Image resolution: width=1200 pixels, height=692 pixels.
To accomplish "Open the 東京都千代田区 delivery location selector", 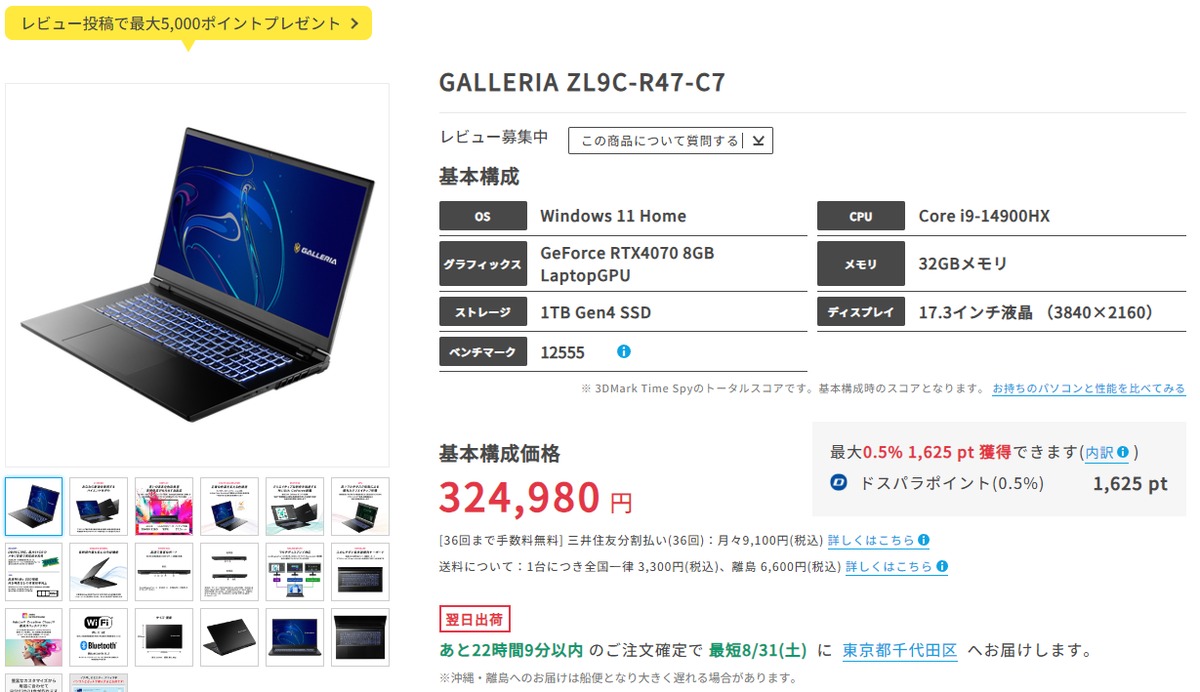I will (x=899, y=650).
